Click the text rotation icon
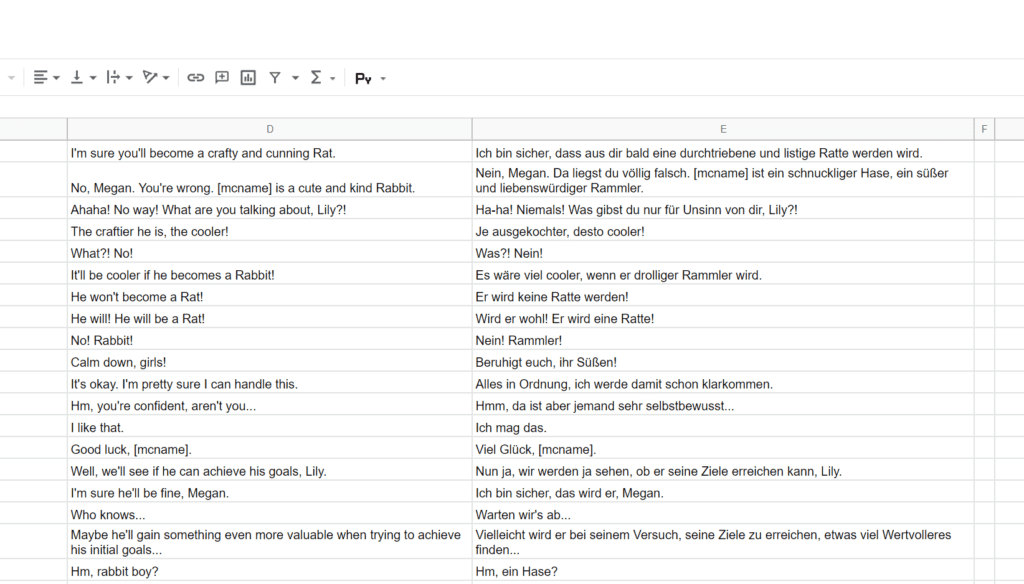Screen dimensions: 1024x584 (150, 78)
